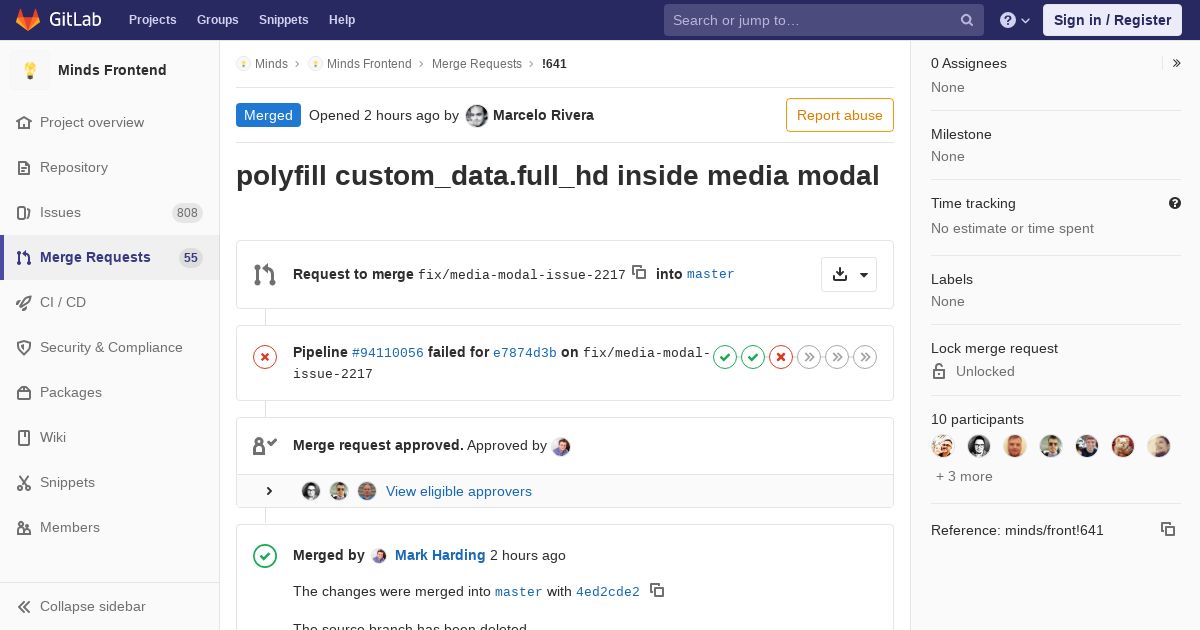
Task: Click last skipped pipeline stage icon
Action: 866,357
